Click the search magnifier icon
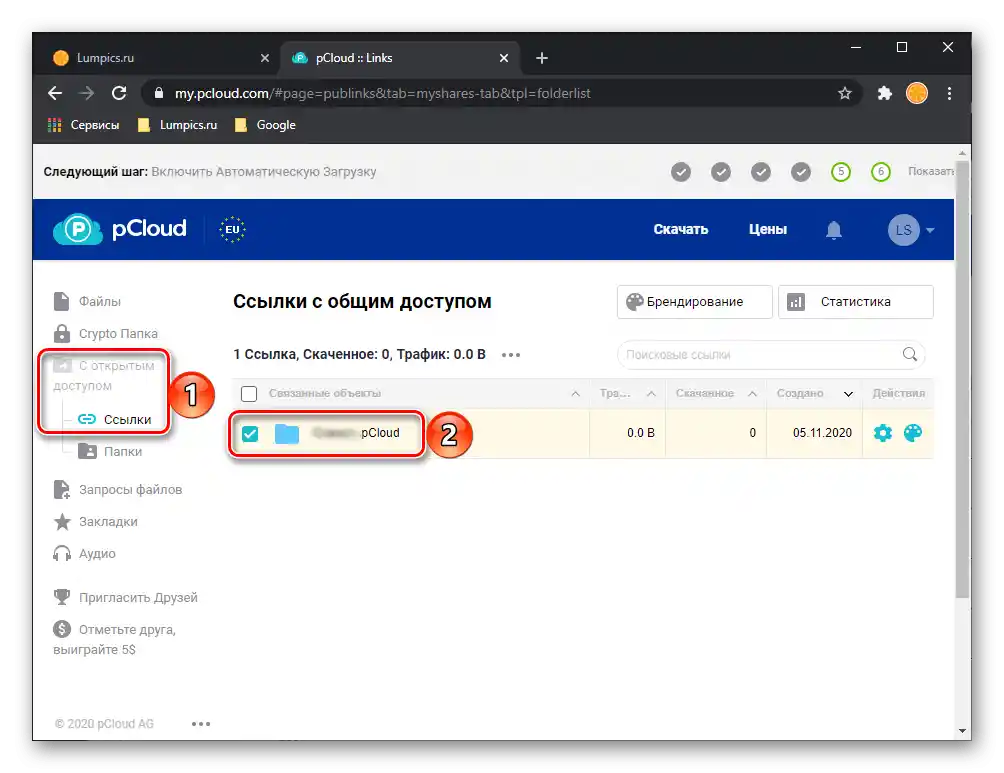This screenshot has height=773, width=1004. pyautogui.click(x=910, y=354)
